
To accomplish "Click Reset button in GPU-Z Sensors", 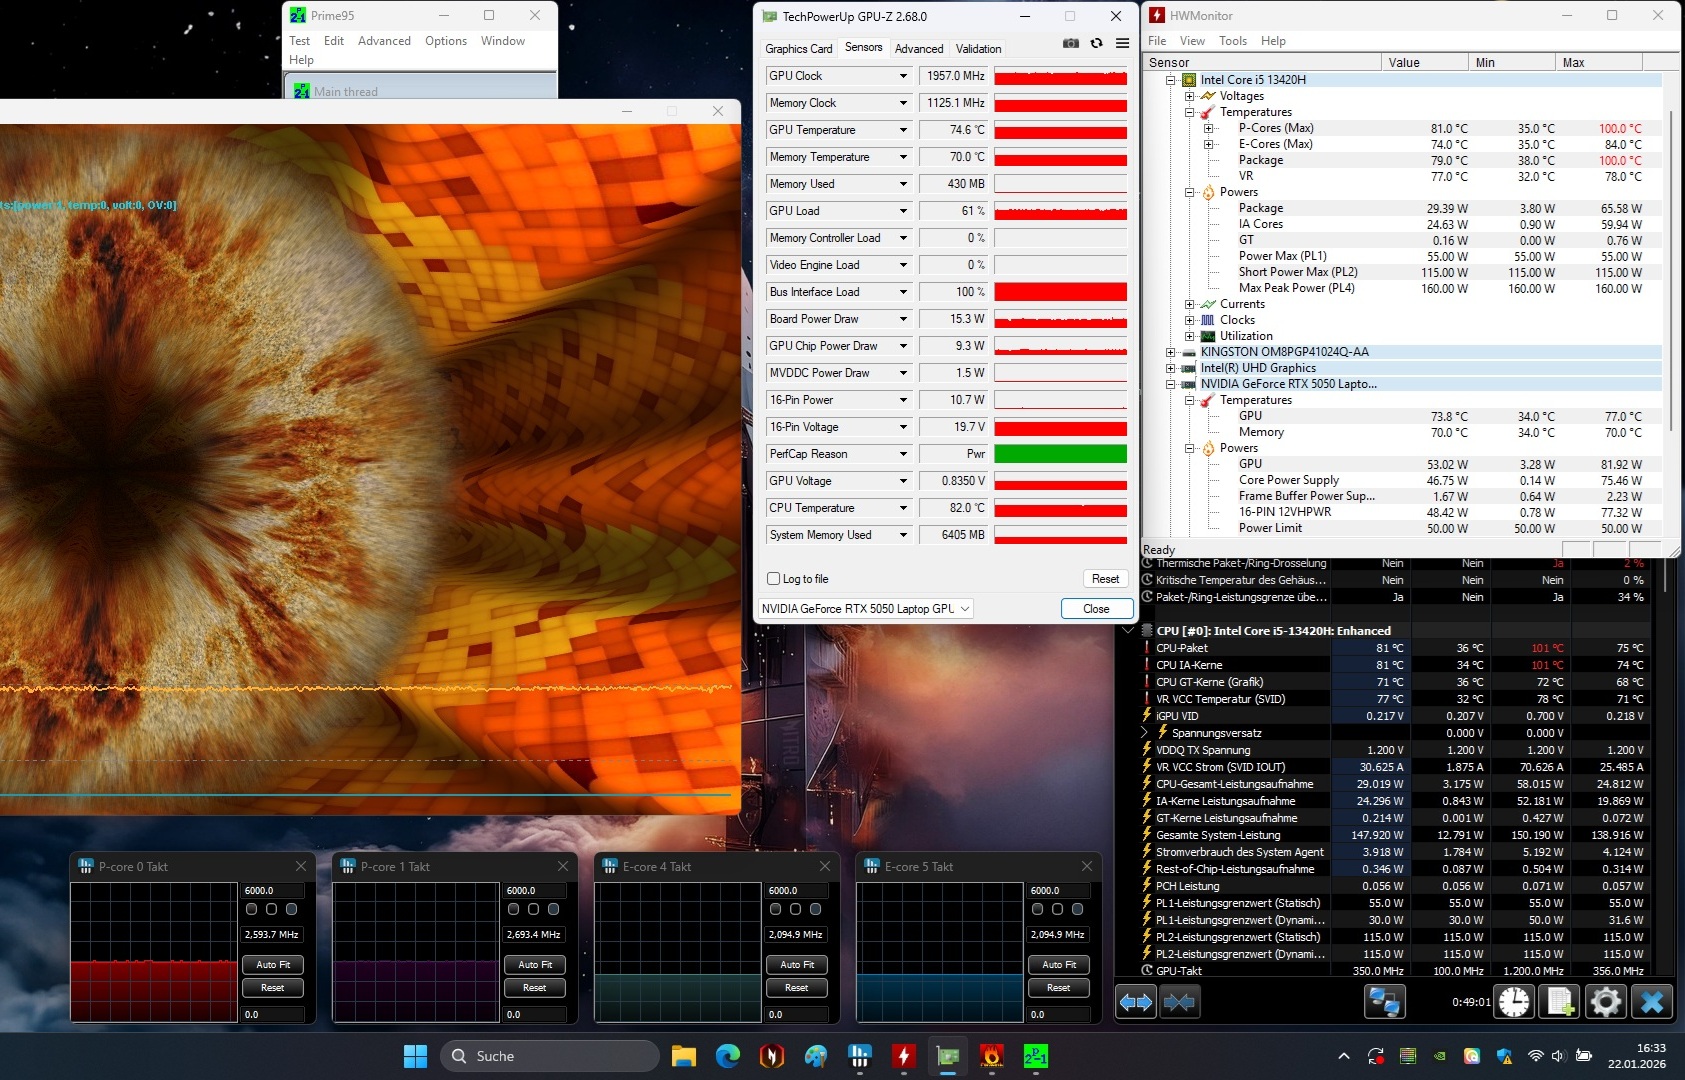I will (x=1105, y=579).
